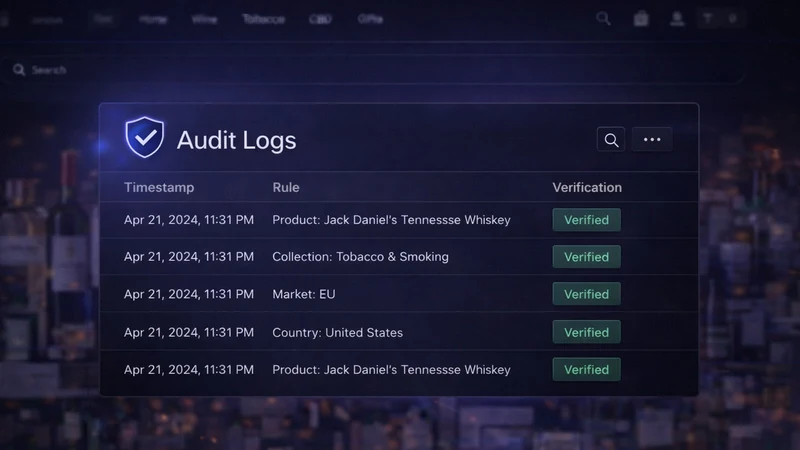Open the shopping bag icon in top navigation
The width and height of the screenshot is (800, 450).
(641, 19)
